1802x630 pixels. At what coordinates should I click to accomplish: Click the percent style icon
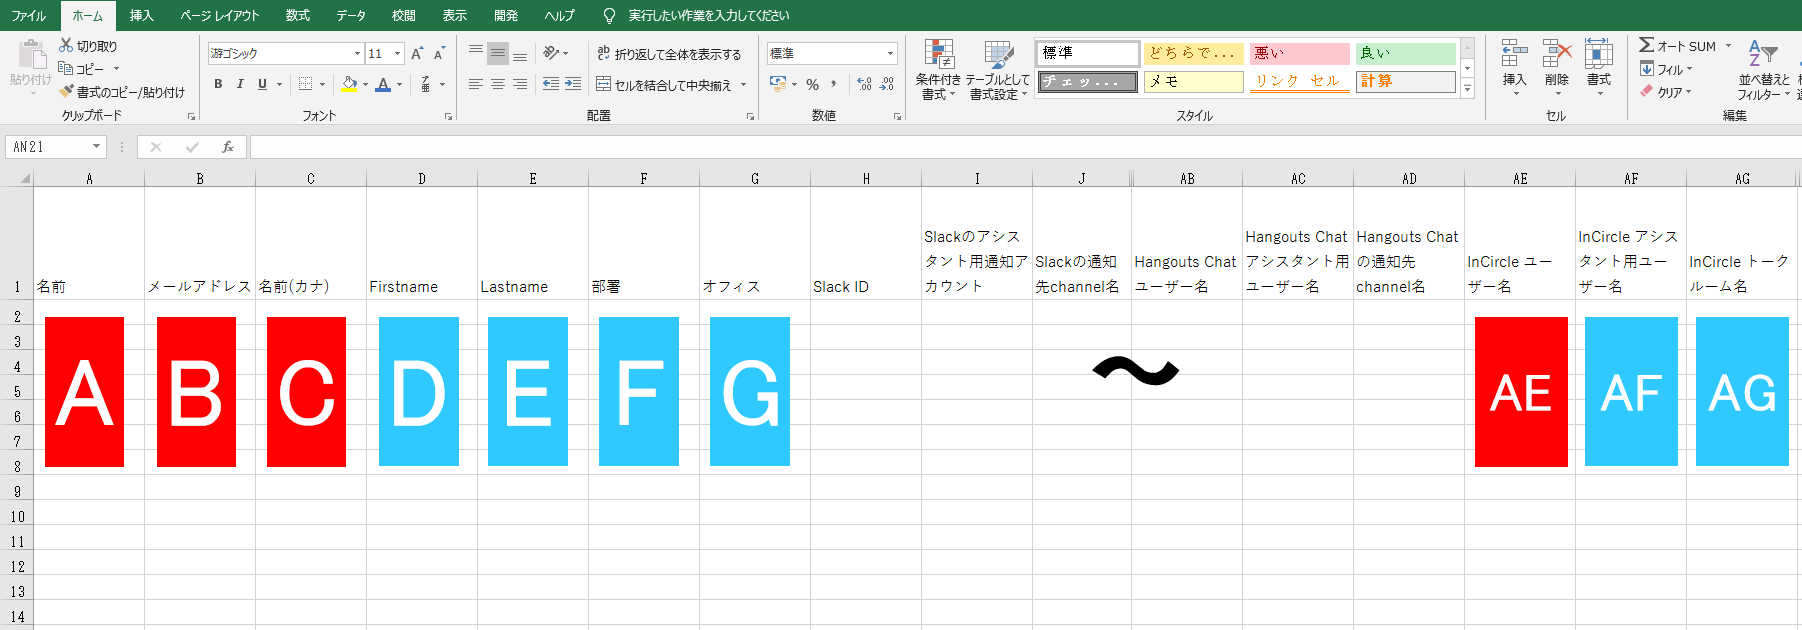point(812,85)
